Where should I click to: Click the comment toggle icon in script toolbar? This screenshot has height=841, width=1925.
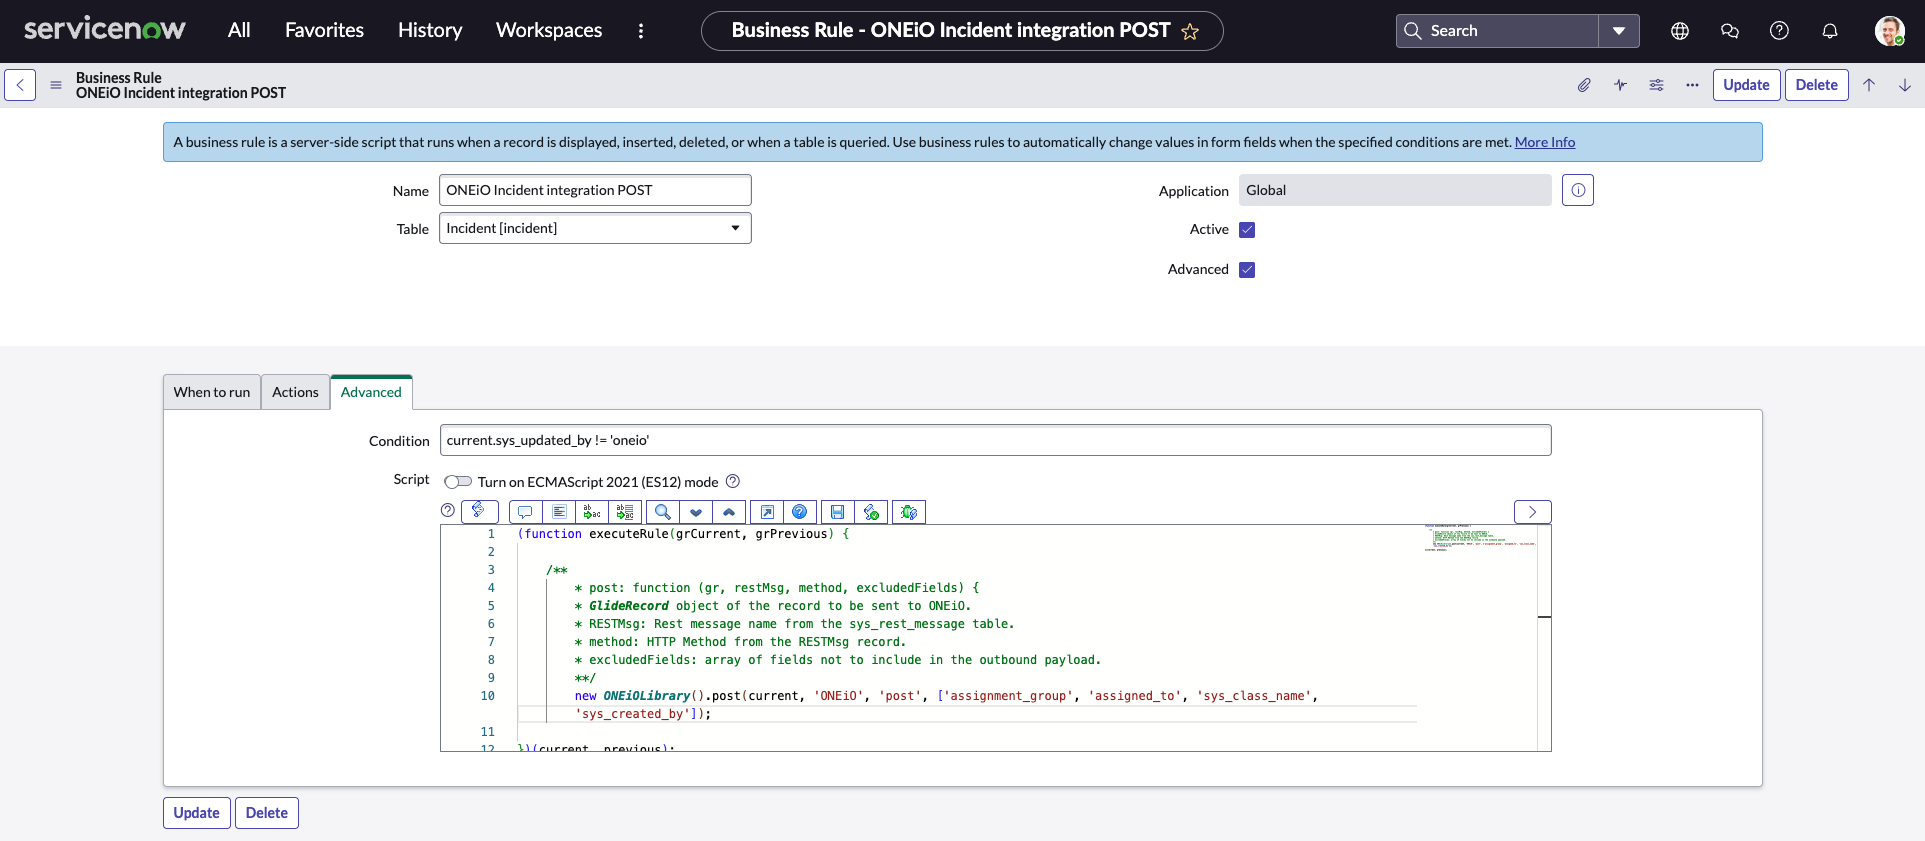click(x=525, y=512)
